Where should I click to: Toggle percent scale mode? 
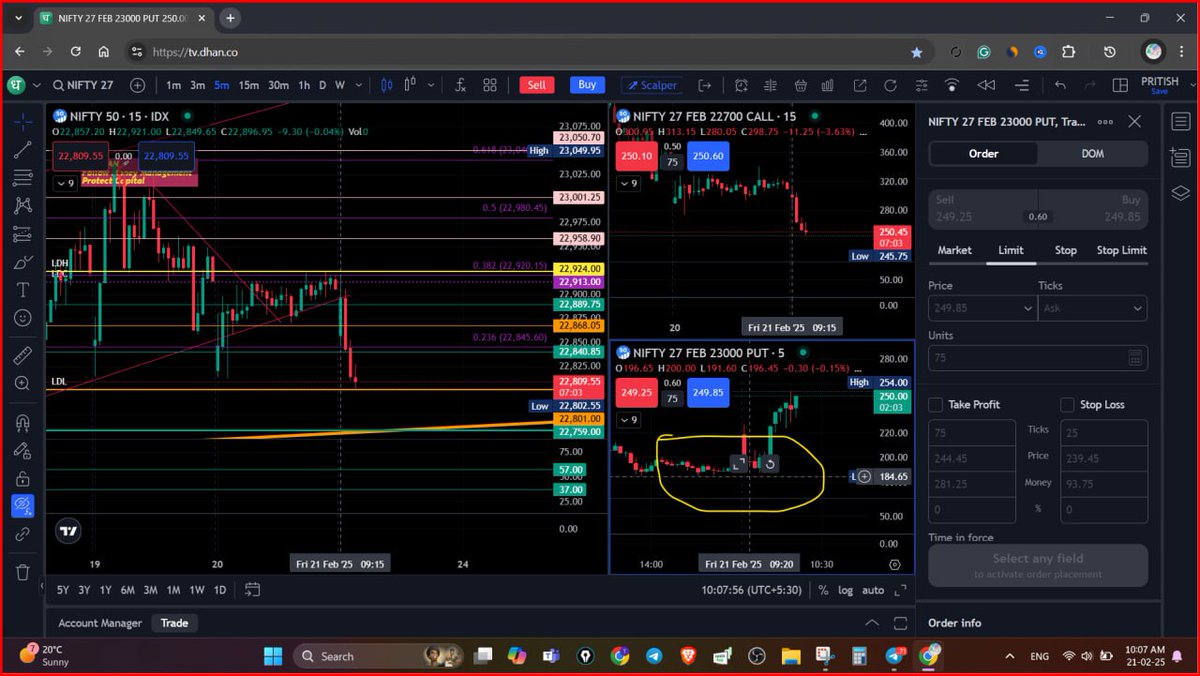pyautogui.click(x=823, y=590)
